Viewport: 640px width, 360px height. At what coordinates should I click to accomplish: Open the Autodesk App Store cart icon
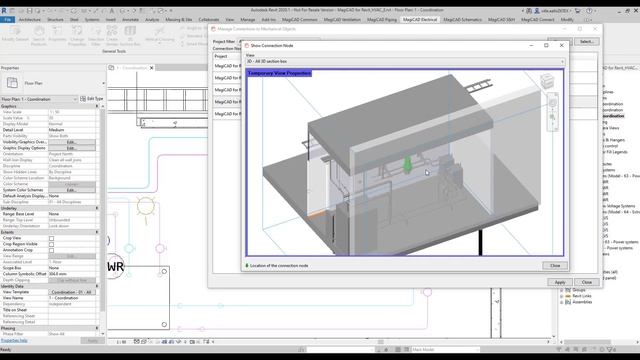coord(578,11)
